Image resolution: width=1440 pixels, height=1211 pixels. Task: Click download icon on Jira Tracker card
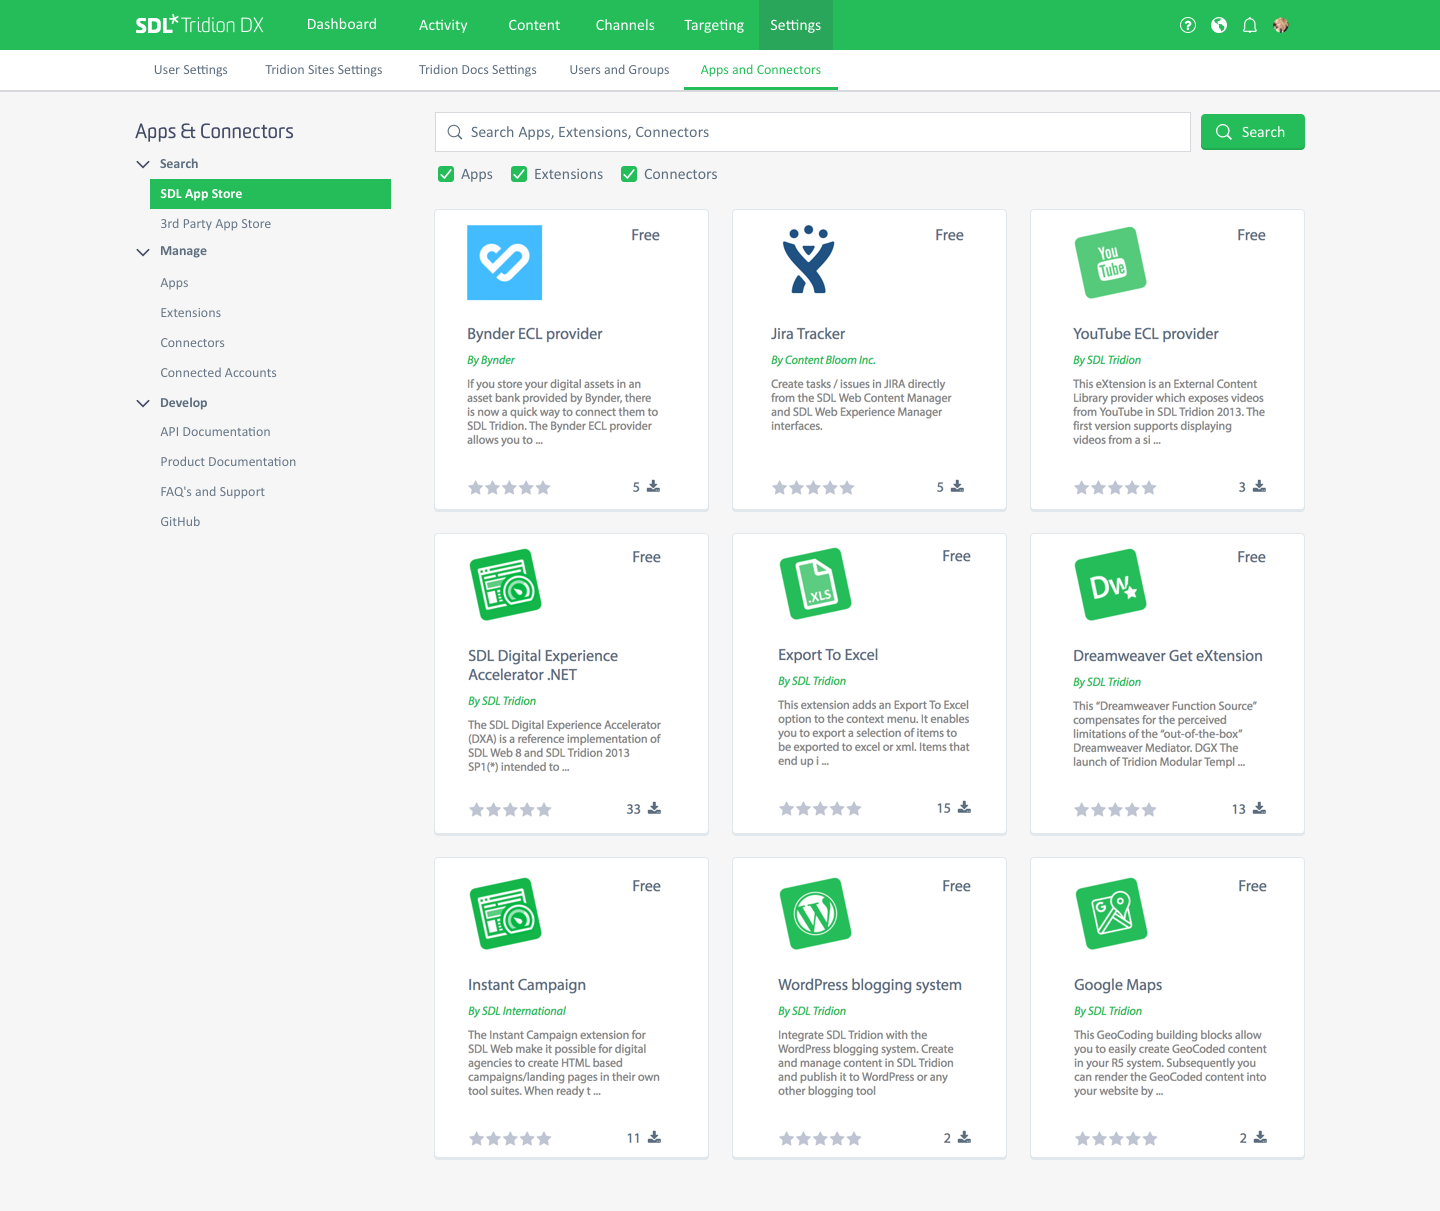[957, 486]
